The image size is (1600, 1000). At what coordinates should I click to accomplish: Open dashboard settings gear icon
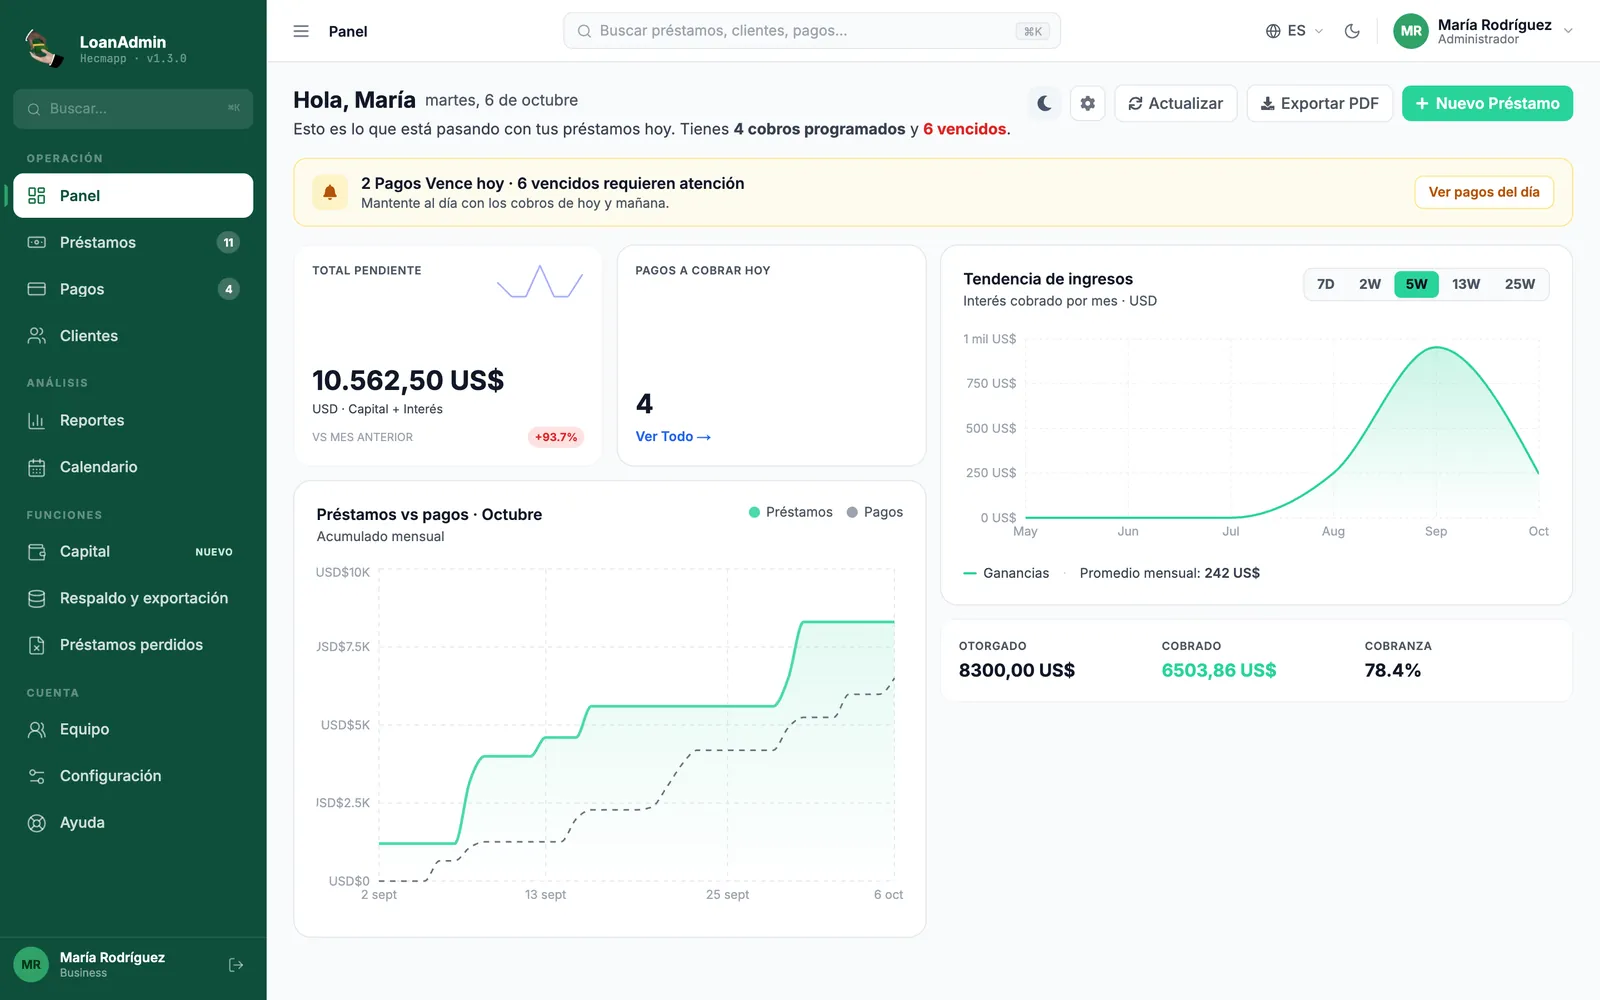[1088, 103]
